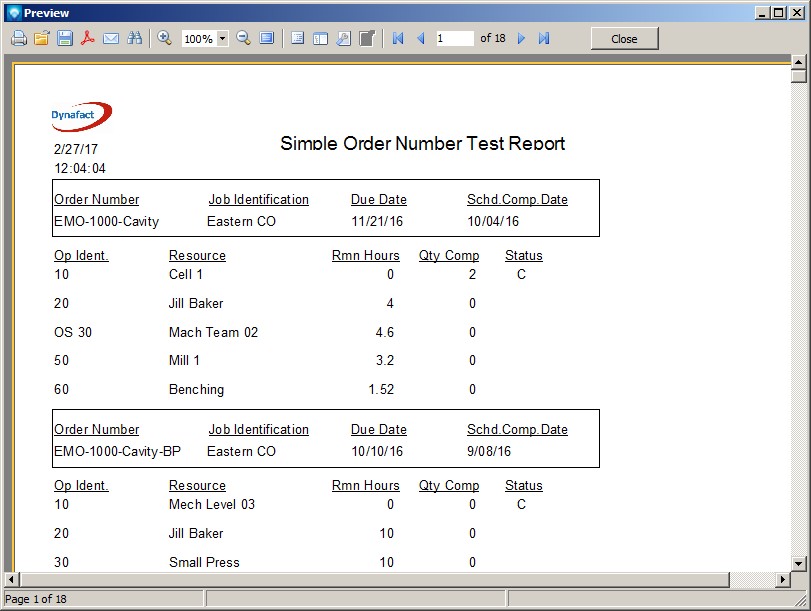This screenshot has height=611, width=811.
Task: Click the vertical scrollbar up arrow
Action: point(798,62)
